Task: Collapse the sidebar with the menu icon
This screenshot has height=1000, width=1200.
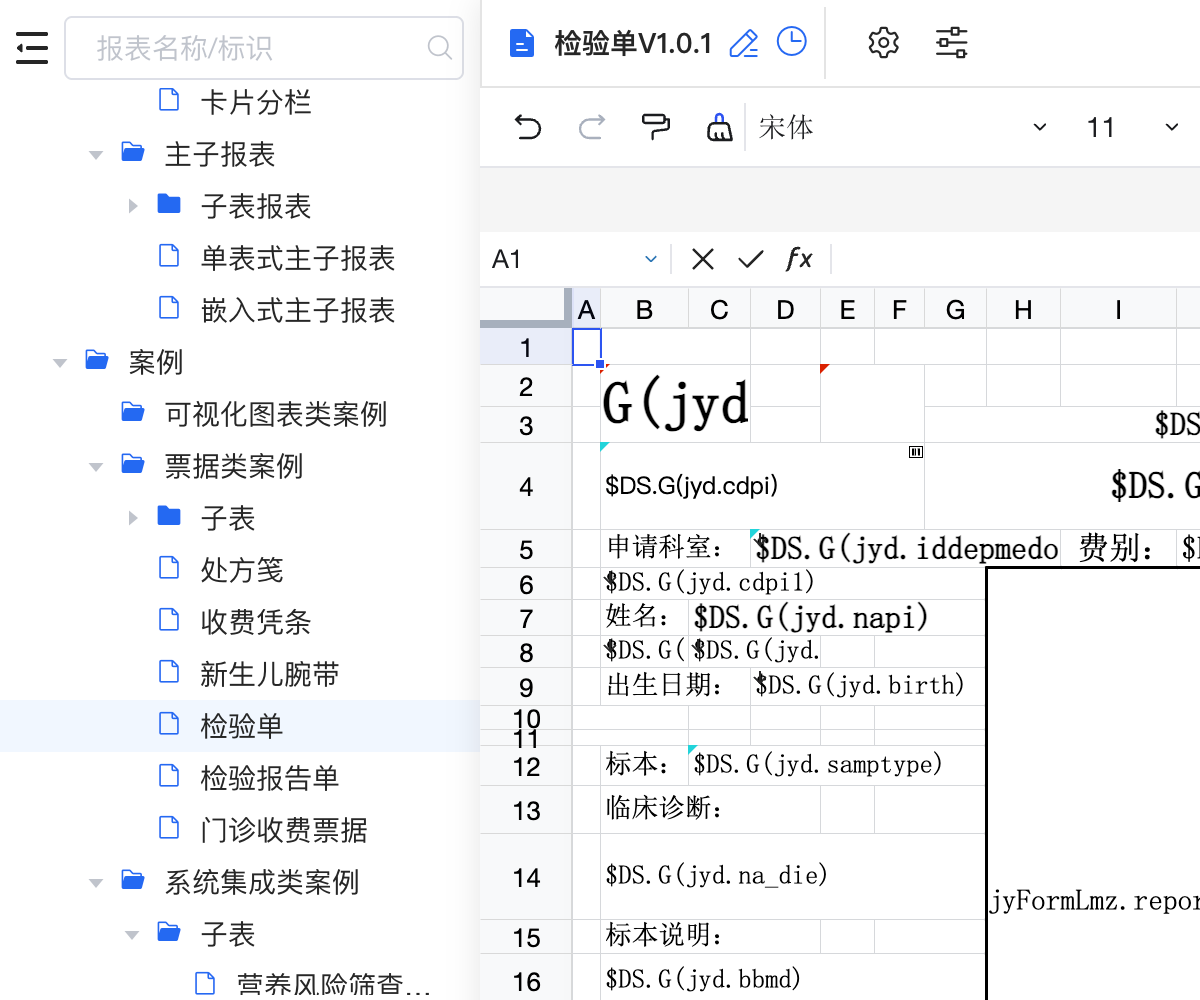Action: [32, 48]
